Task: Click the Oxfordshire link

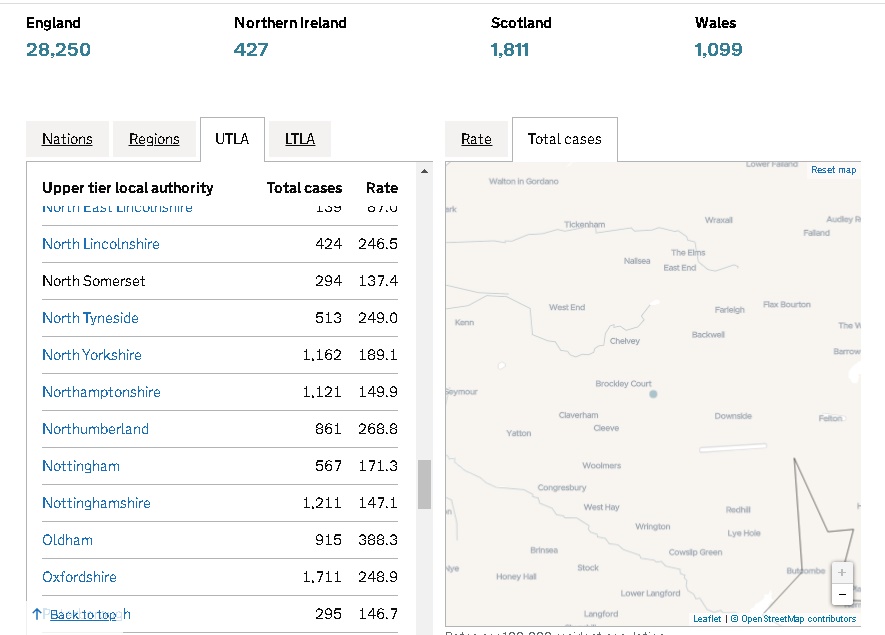Action: pyautogui.click(x=79, y=577)
